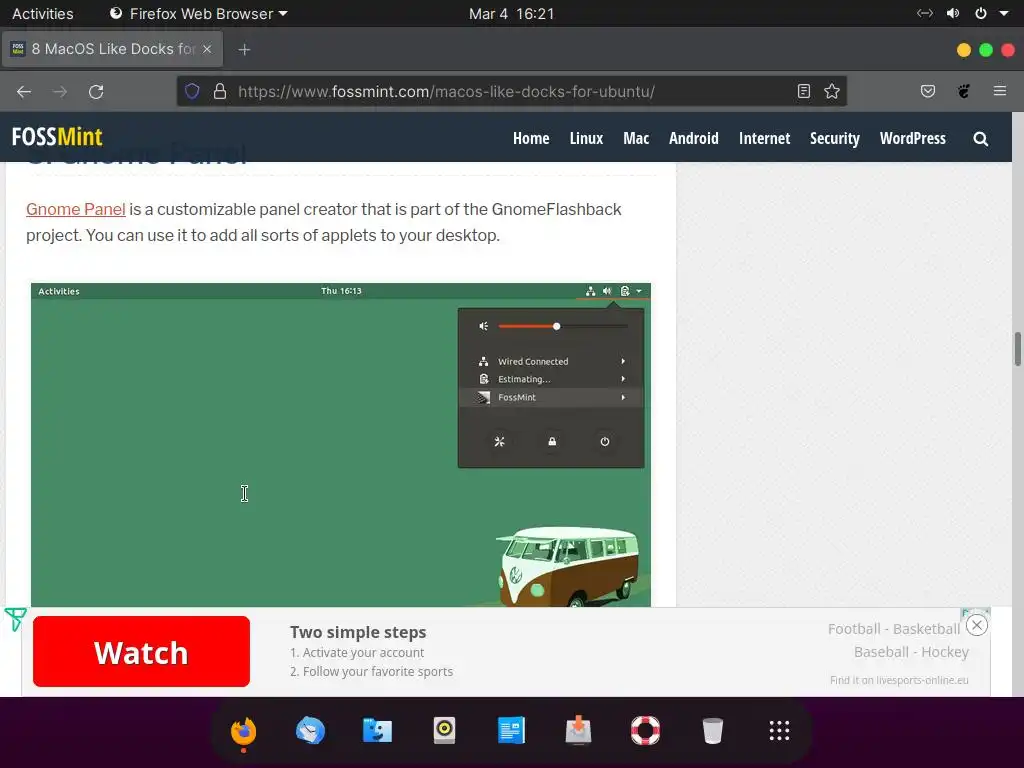Click the green Freestar logo on ad
The image size is (1024, 768).
coord(15,619)
